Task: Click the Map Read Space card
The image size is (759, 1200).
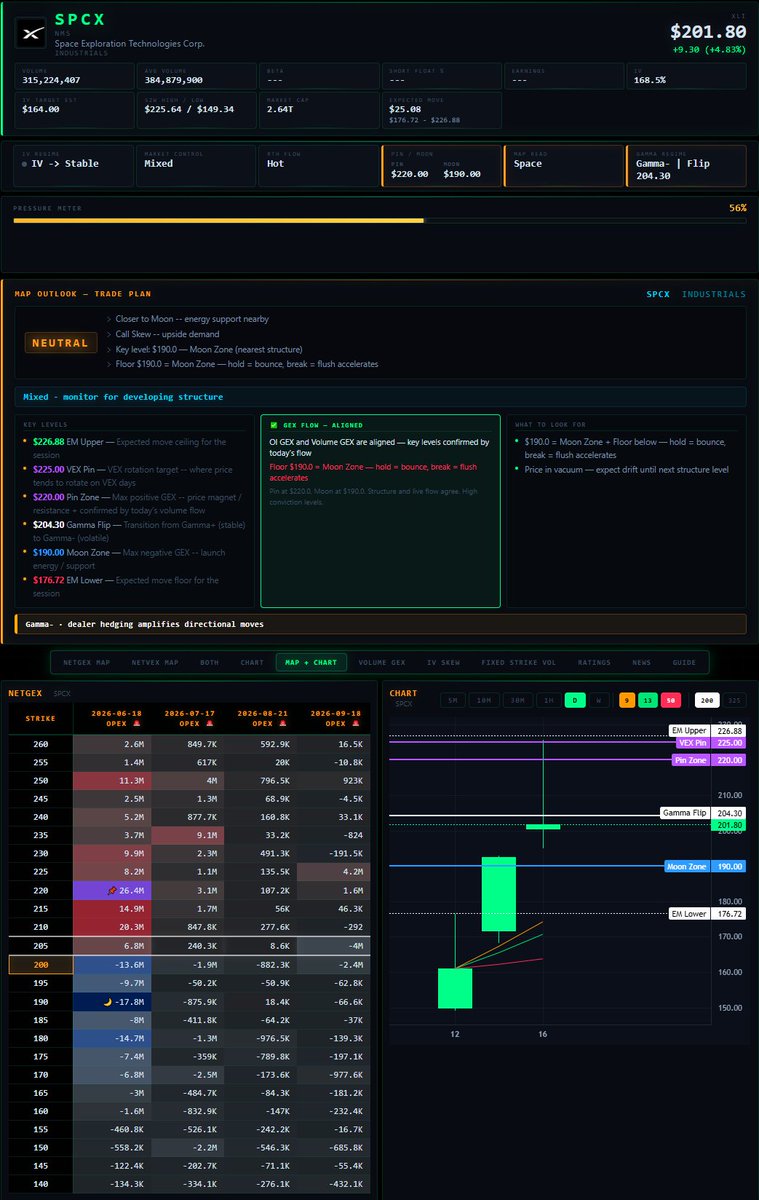Action: pos(563,165)
